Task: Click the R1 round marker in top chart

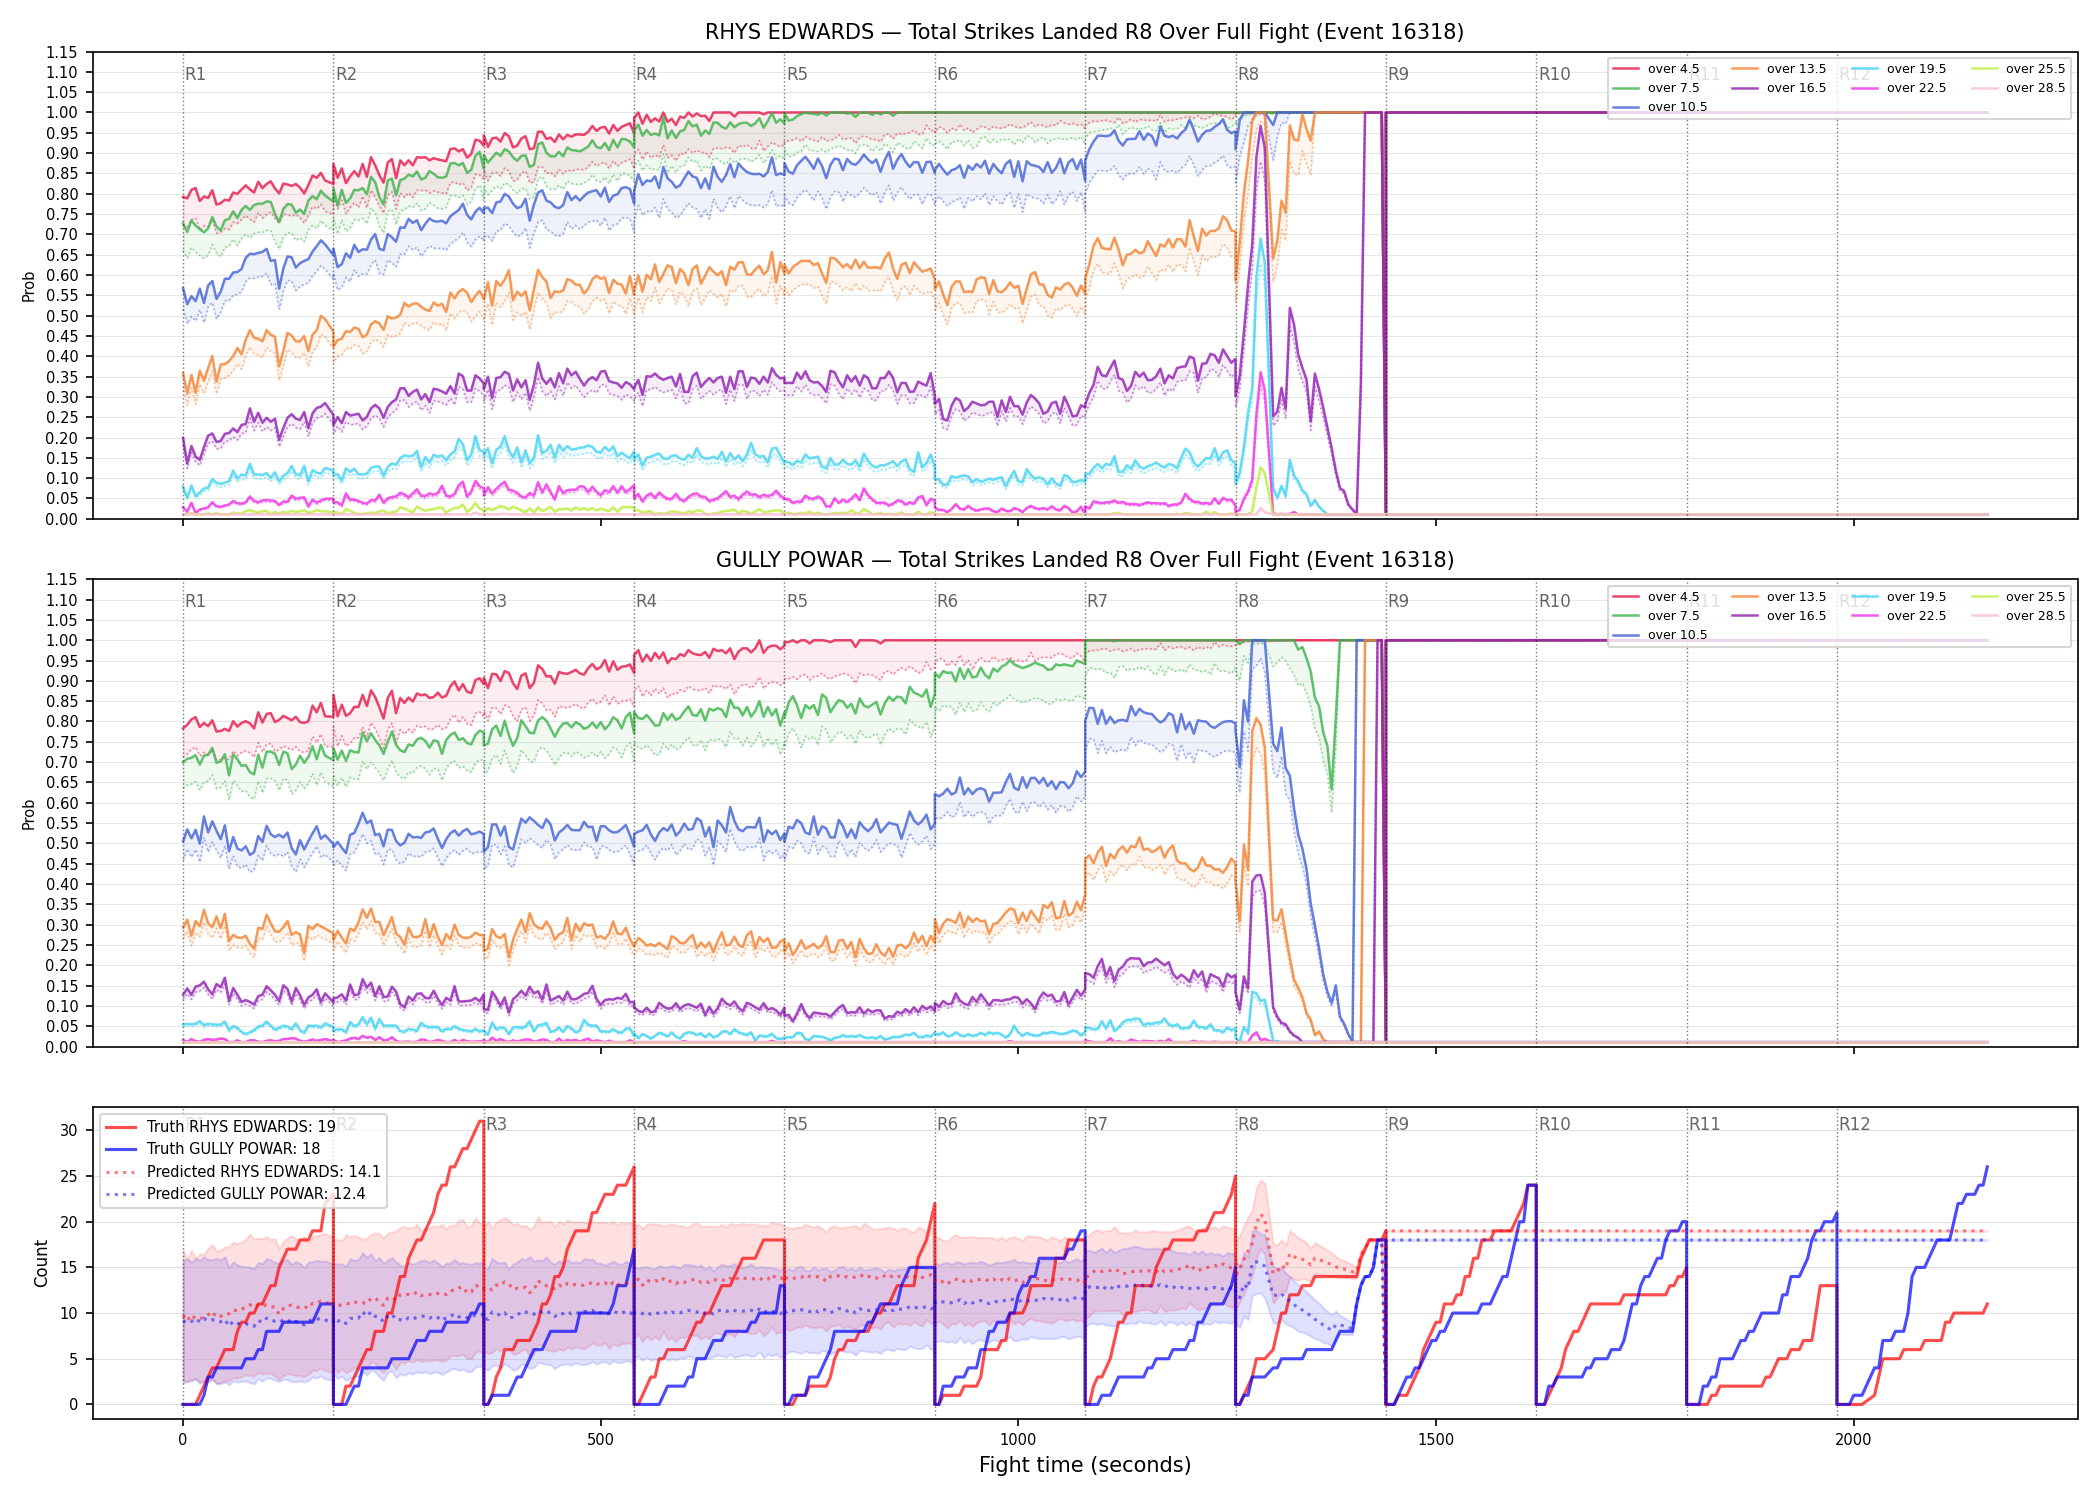Action: click(195, 74)
